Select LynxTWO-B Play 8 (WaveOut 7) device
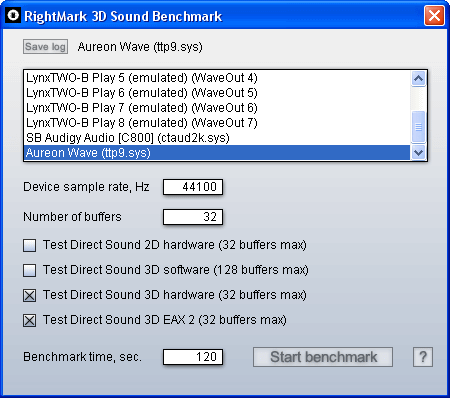The image size is (450, 398). click(217, 123)
